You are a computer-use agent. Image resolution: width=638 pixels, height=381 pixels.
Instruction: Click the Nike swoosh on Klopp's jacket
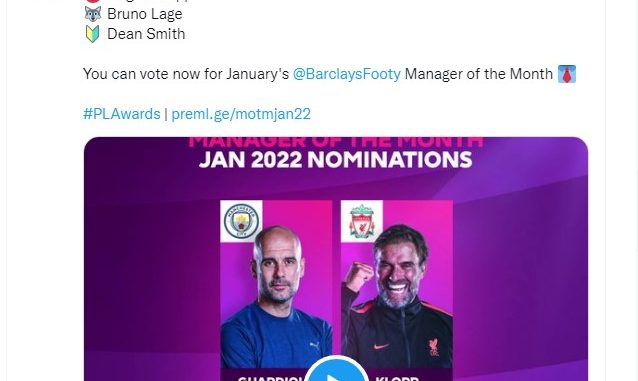(381, 346)
